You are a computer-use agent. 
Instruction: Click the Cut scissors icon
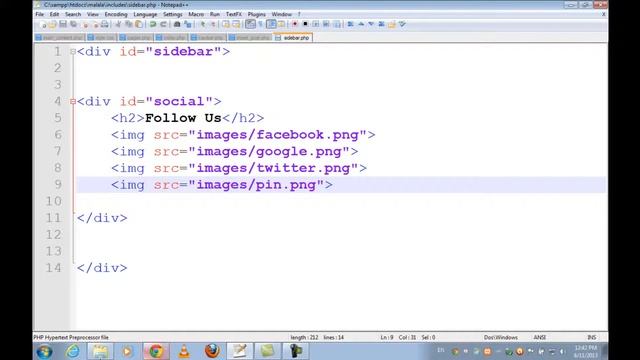(x=118, y=24)
